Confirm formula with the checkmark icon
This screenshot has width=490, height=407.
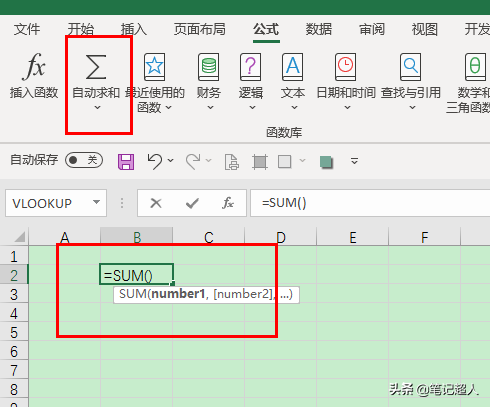click(x=192, y=203)
